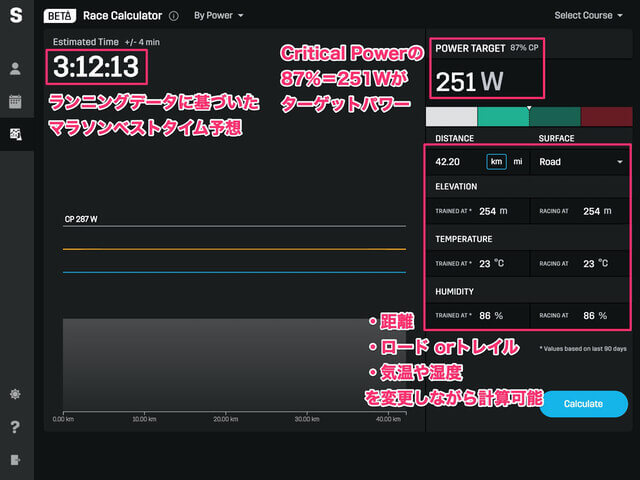Click the grey elevation profile area
This screenshot has width=640, height=480.
(x=234, y=364)
